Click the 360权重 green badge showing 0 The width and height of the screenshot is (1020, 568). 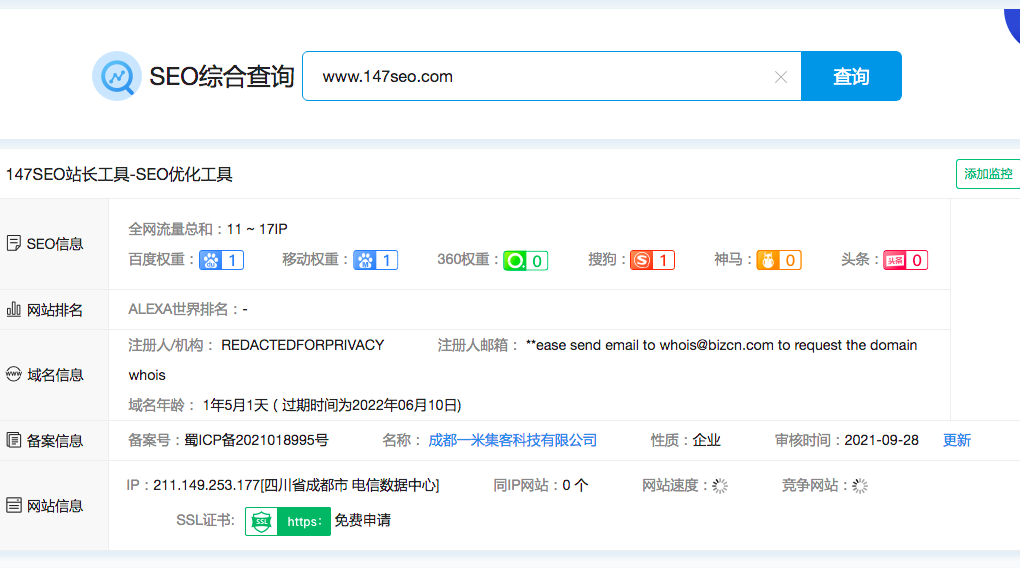pos(526,261)
